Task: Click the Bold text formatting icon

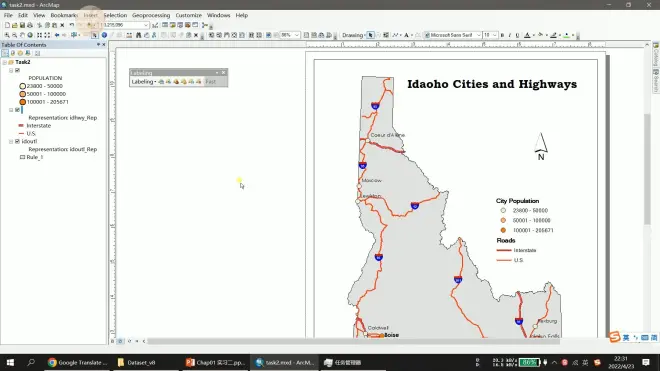Action: click(x=502, y=35)
